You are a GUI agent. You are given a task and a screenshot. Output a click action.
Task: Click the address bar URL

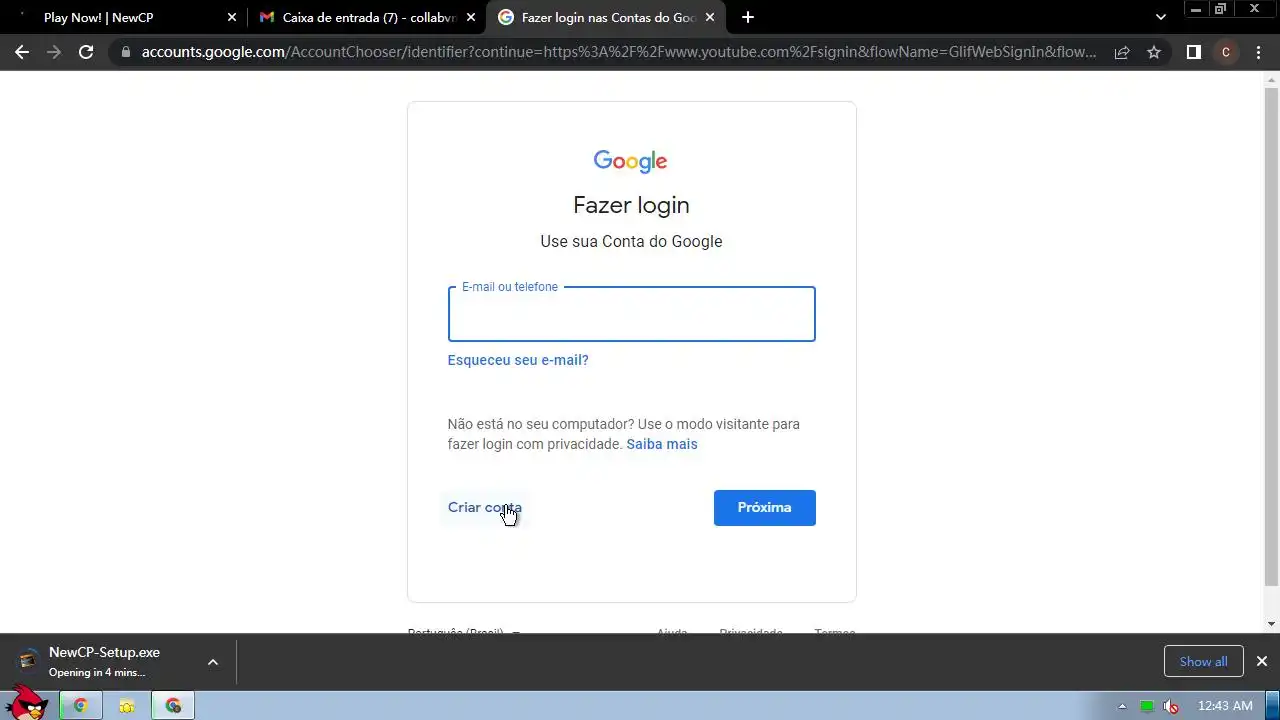pyautogui.click(x=618, y=52)
